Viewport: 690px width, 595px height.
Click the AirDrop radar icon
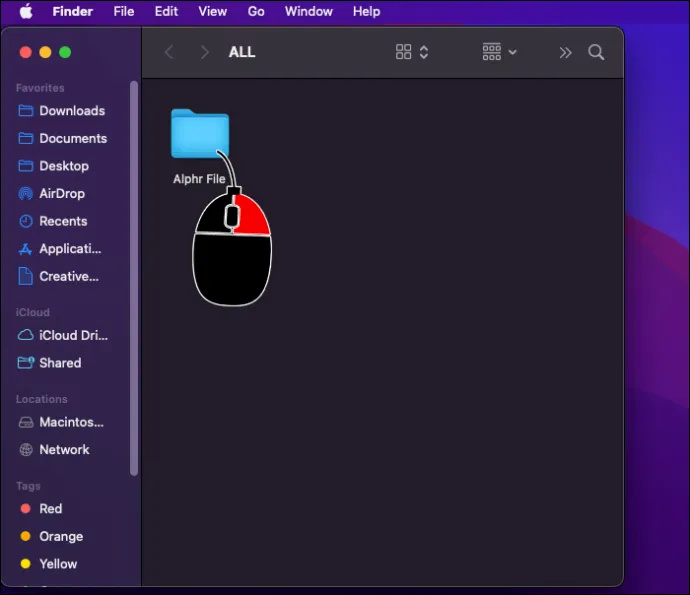point(26,194)
